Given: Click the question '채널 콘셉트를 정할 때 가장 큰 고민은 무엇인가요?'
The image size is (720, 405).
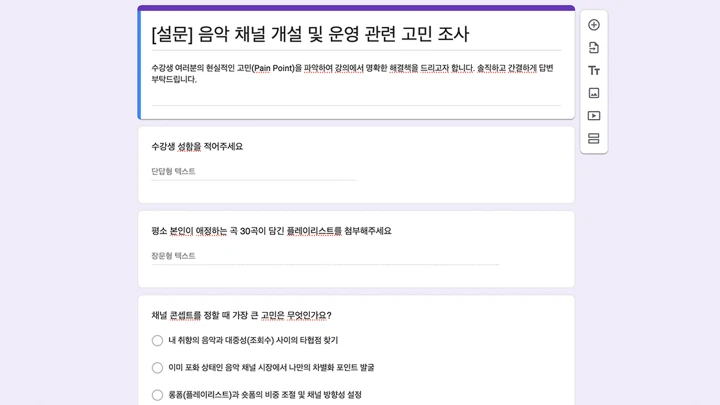Looking at the screenshot, I should pyautogui.click(x=242, y=315).
